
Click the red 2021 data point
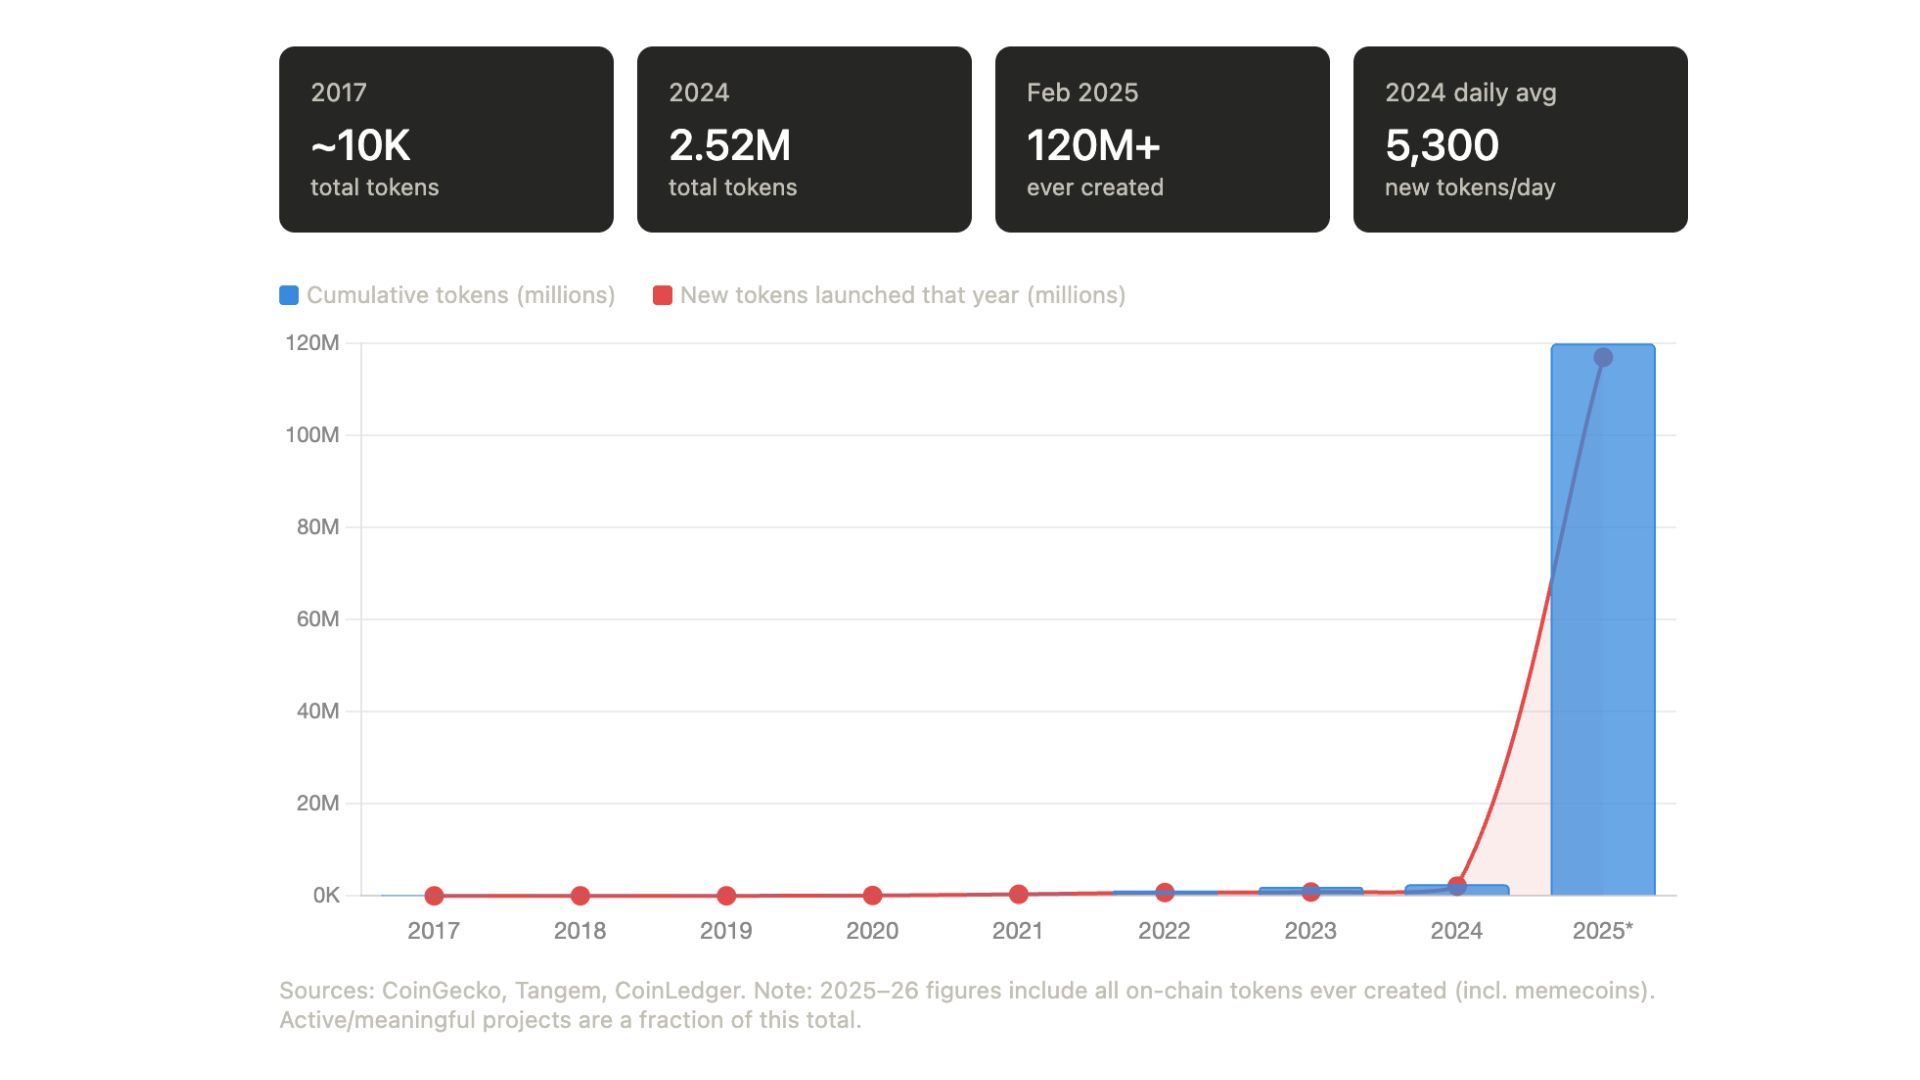point(1018,894)
